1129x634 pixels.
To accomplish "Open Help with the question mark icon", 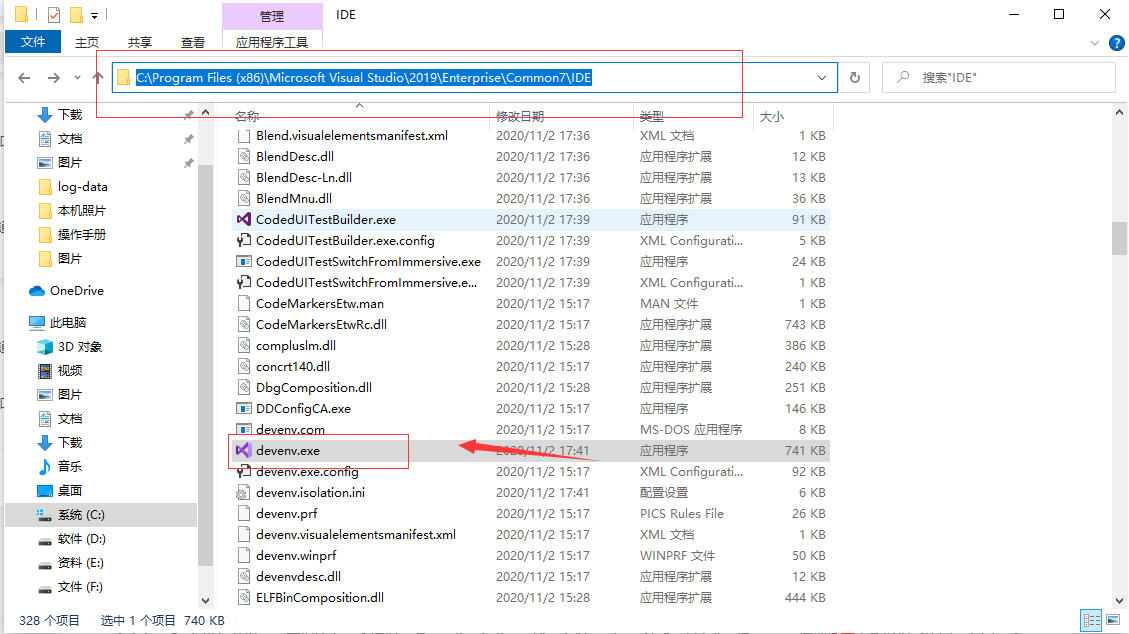I will (1117, 43).
